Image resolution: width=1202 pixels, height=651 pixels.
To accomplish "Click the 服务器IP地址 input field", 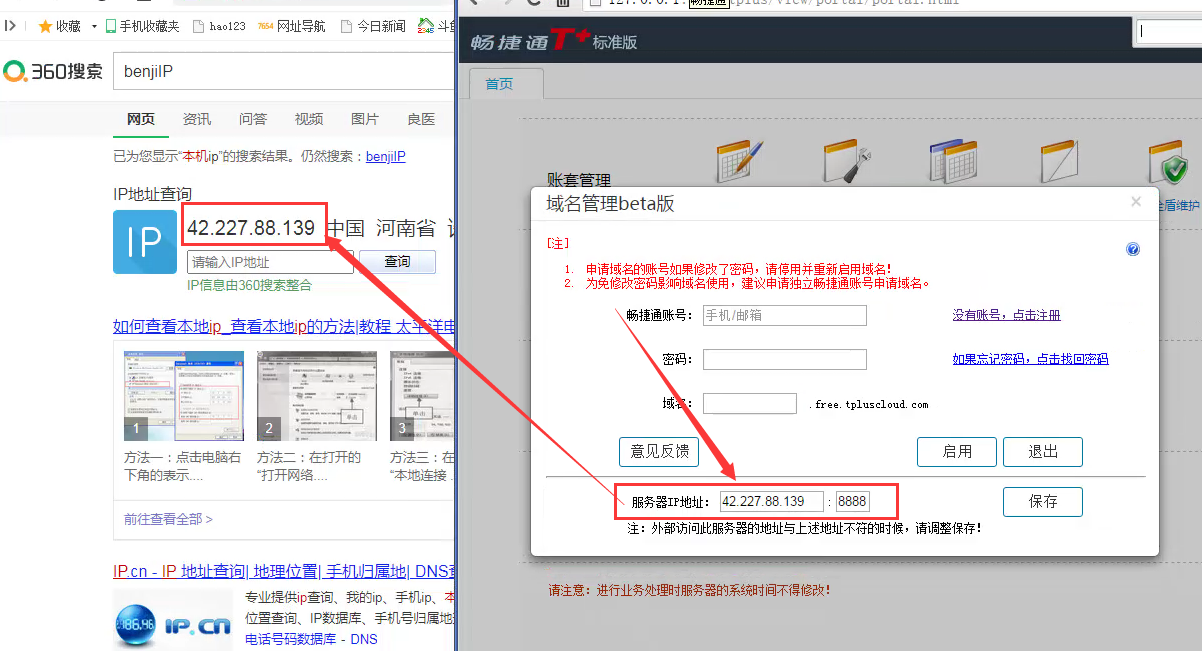I will [x=772, y=501].
